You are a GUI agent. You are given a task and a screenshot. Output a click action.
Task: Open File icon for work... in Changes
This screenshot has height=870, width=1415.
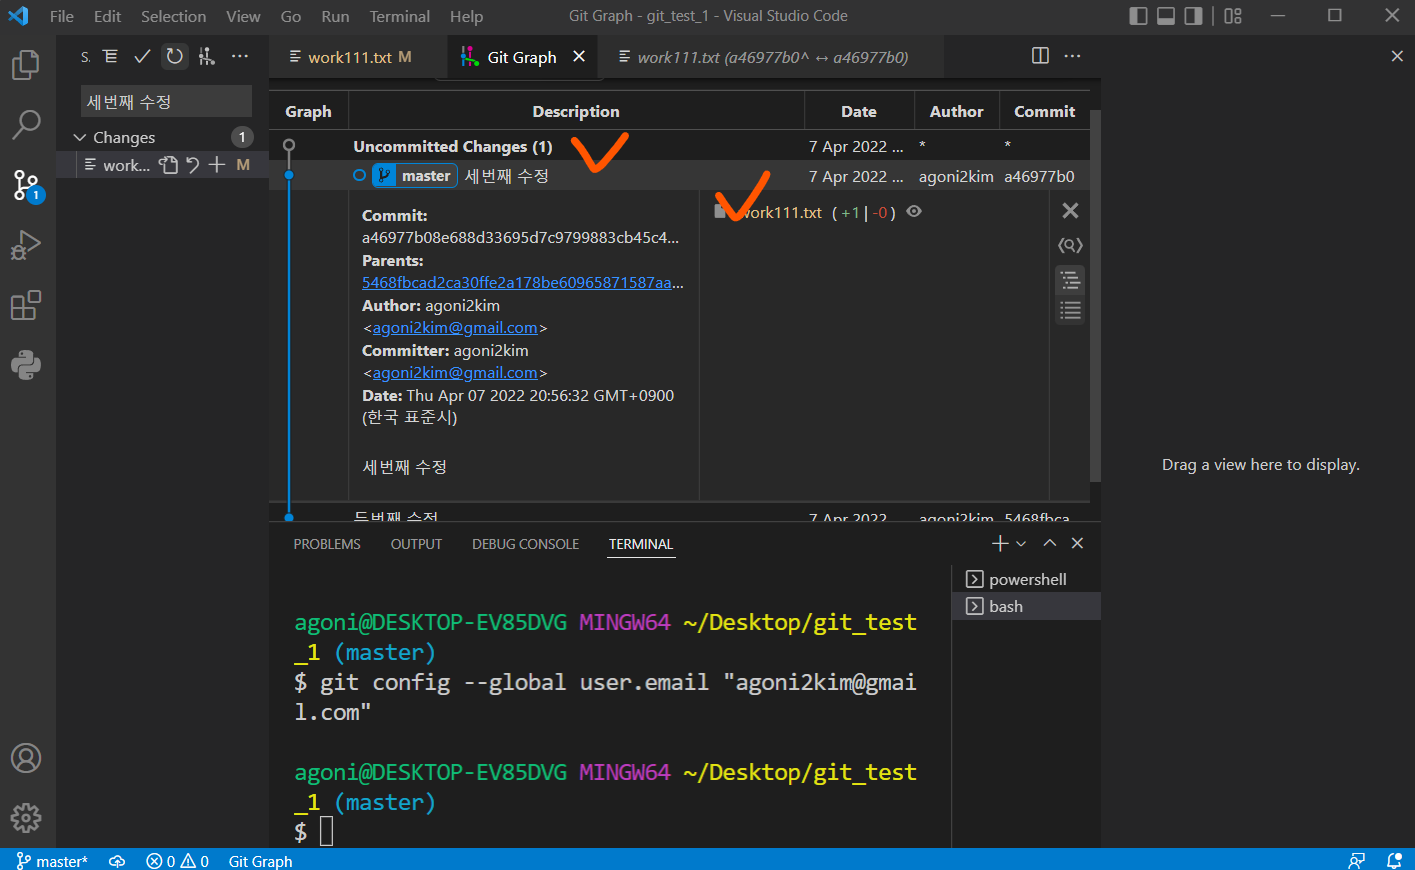pos(169,165)
